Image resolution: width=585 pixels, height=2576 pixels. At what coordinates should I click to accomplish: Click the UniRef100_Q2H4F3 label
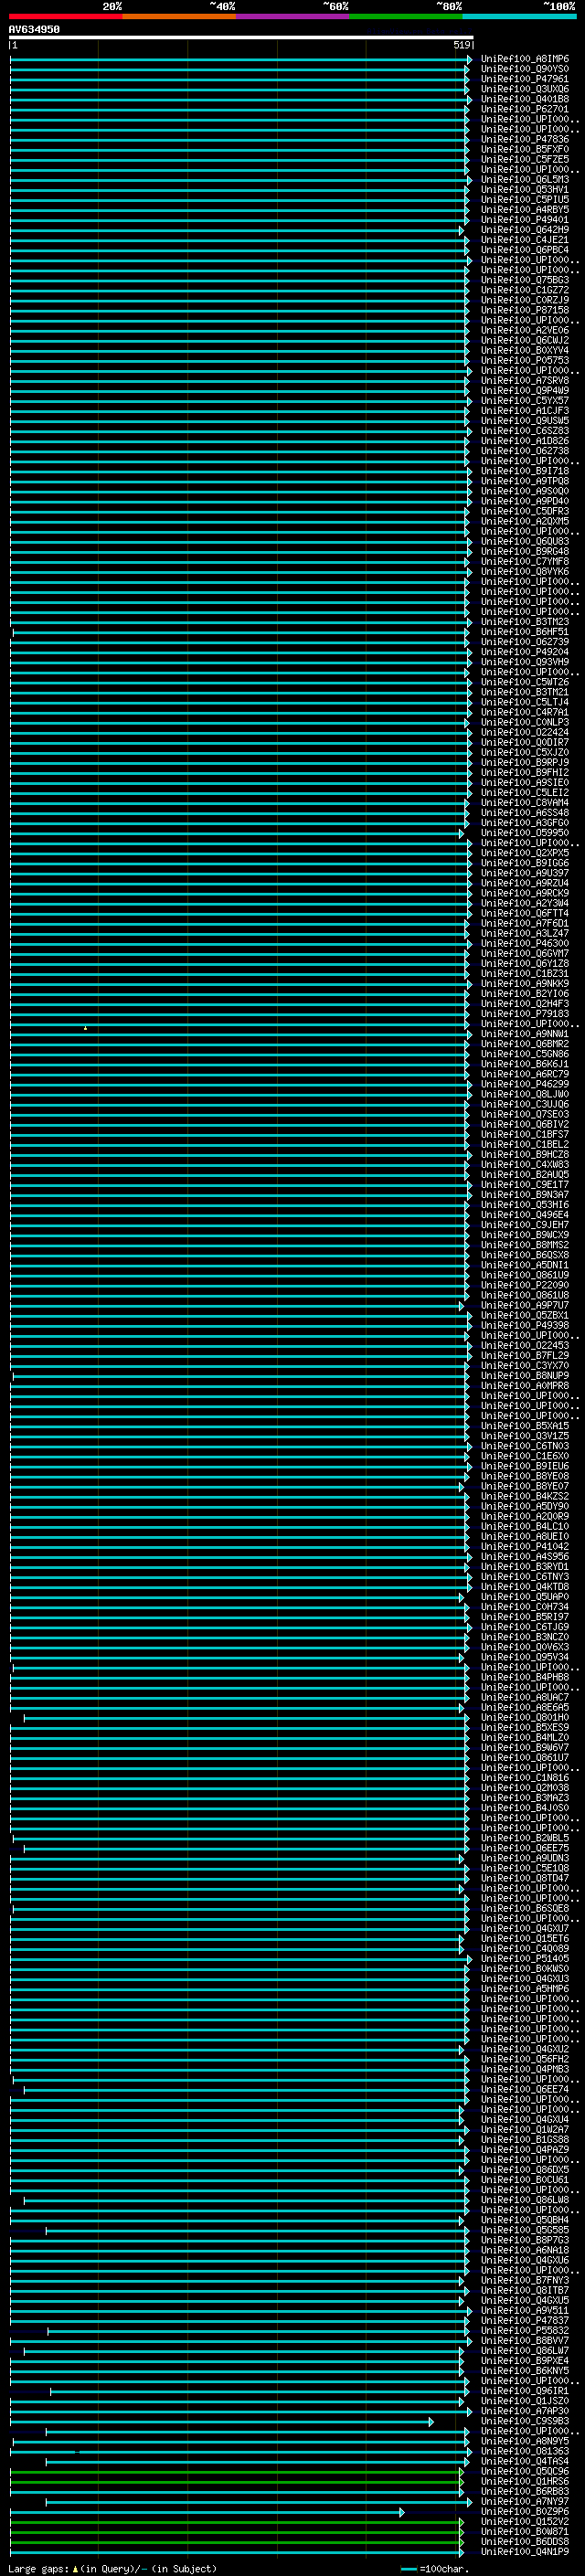[525, 1003]
